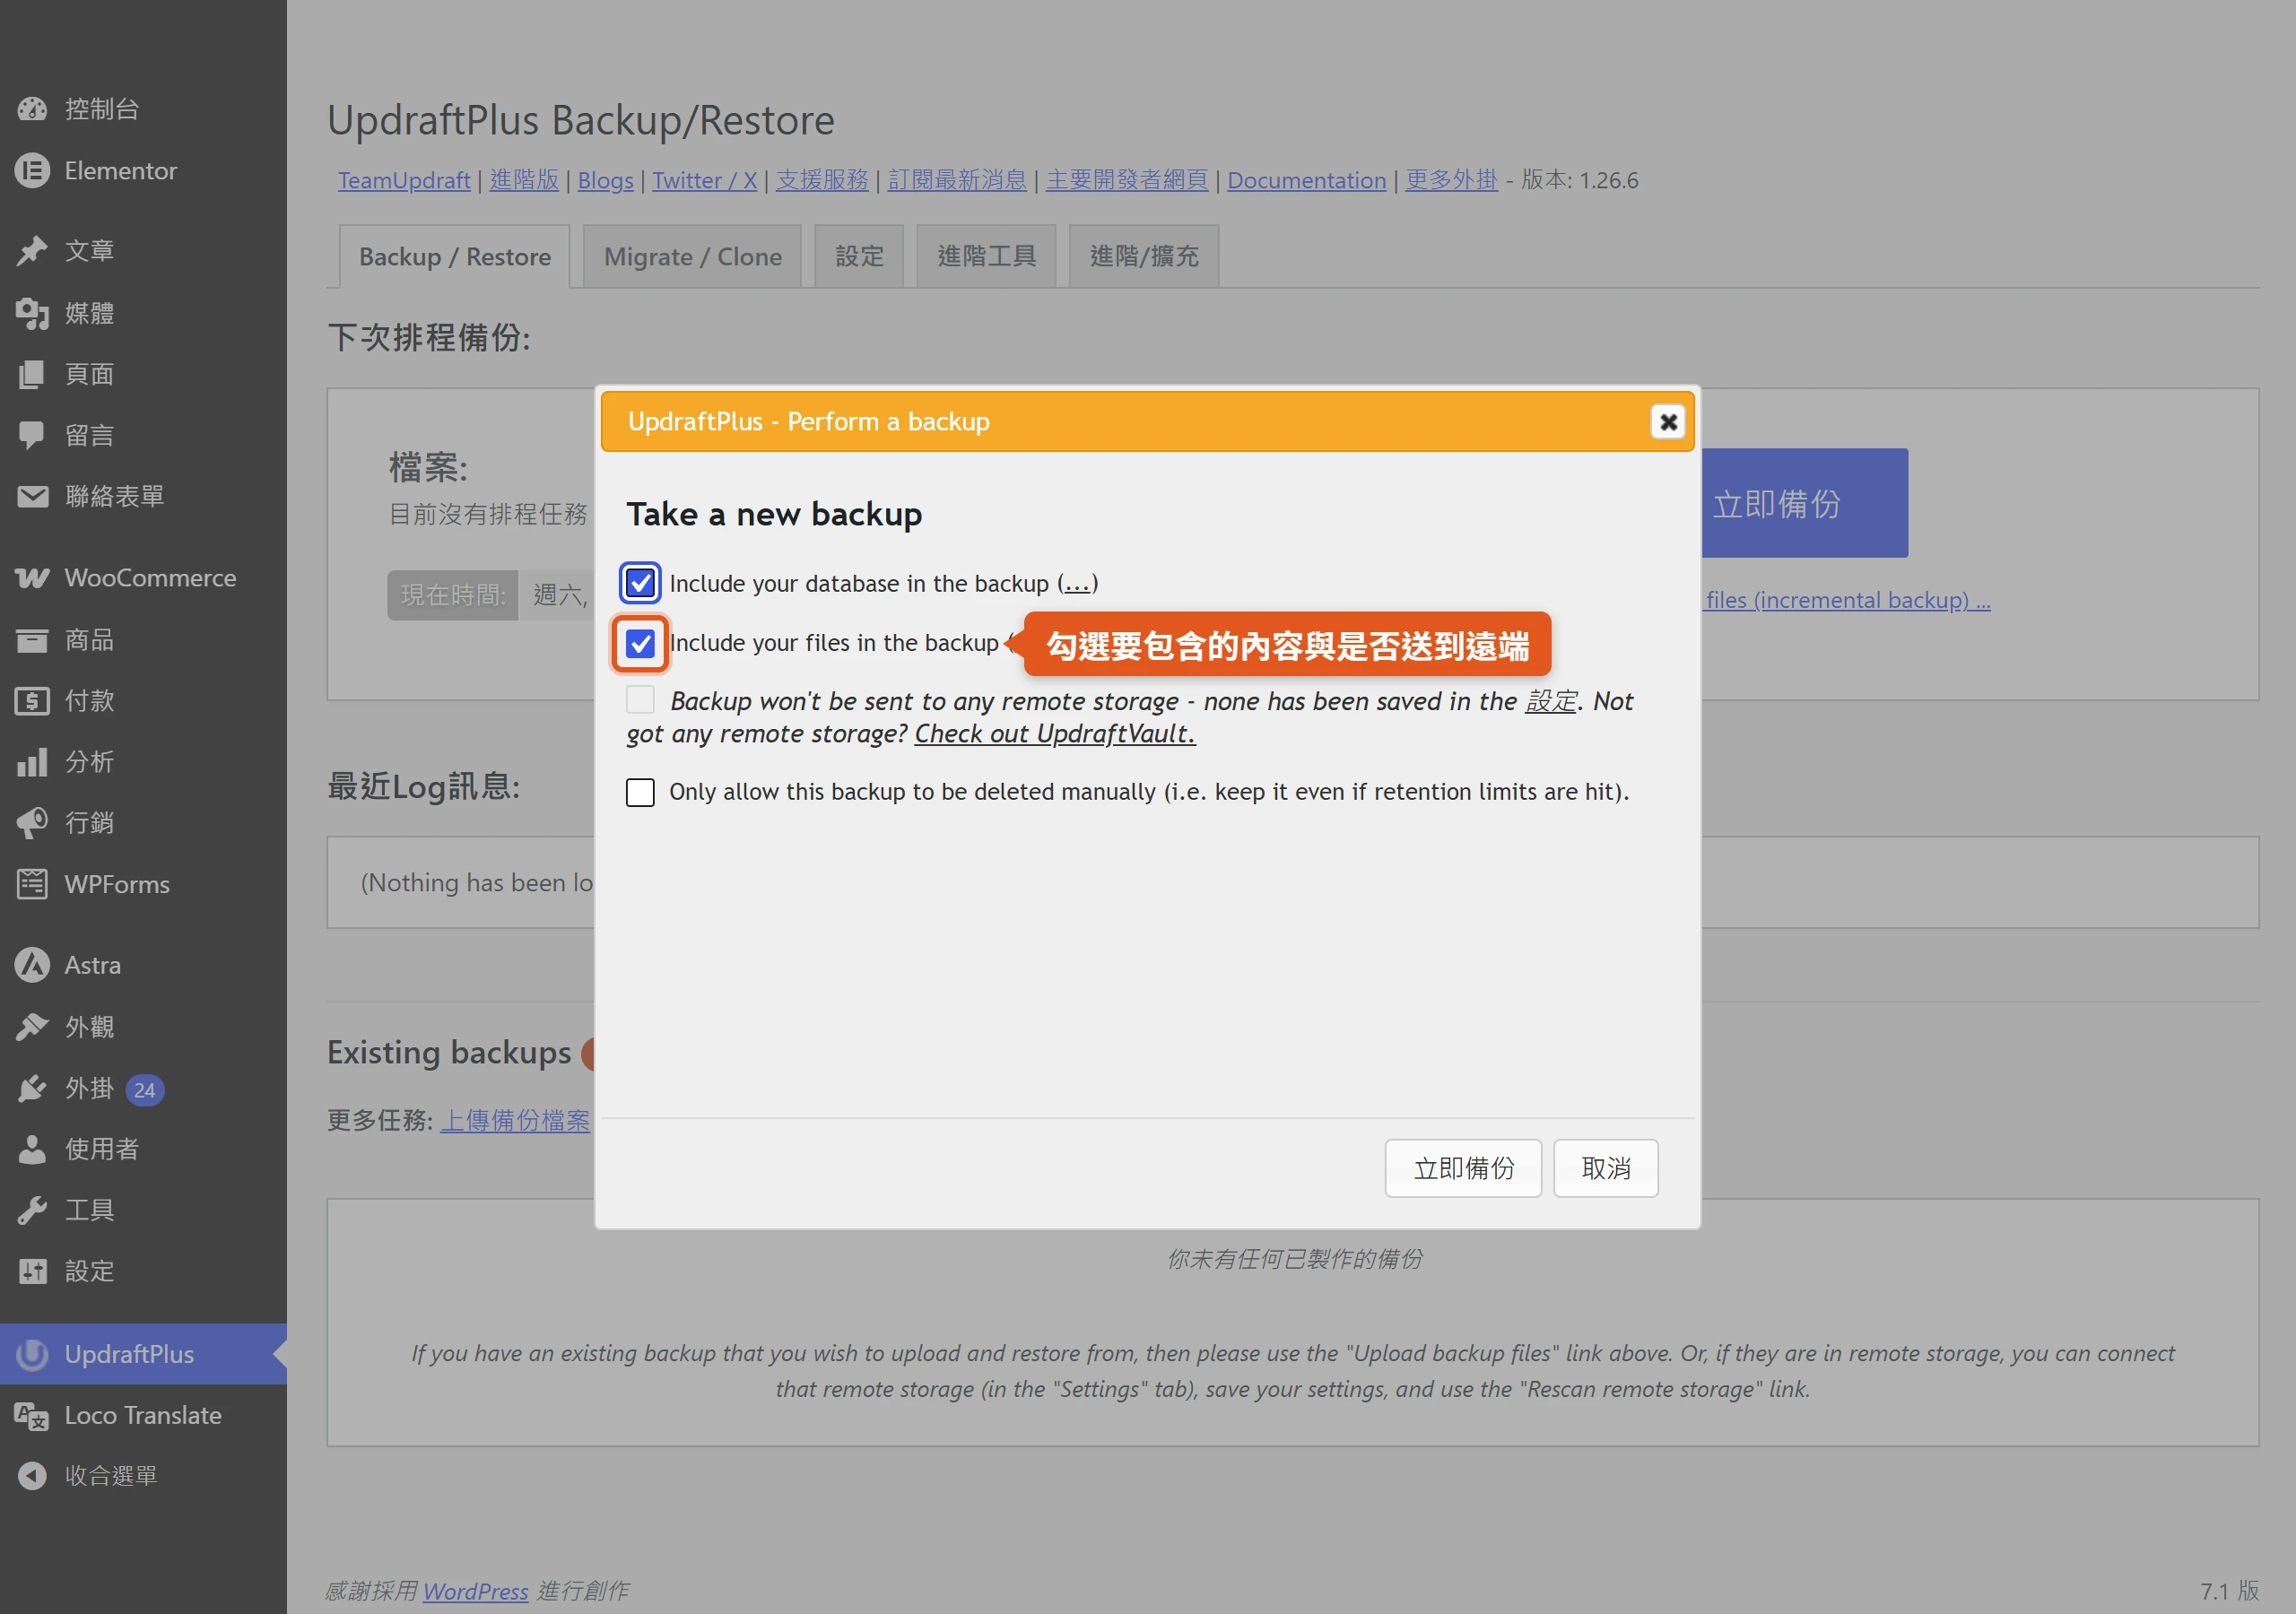The width and height of the screenshot is (2296, 1614).
Task: Follow the Check out UpdraftVault link
Action: [x=1055, y=734]
